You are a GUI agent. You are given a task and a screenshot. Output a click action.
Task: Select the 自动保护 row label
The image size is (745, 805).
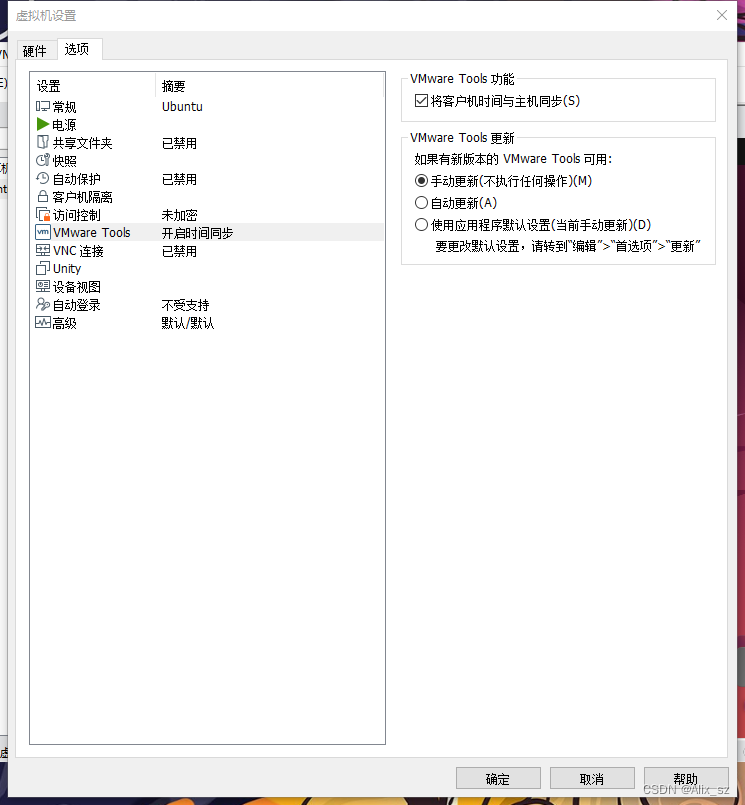pyautogui.click(x=77, y=179)
